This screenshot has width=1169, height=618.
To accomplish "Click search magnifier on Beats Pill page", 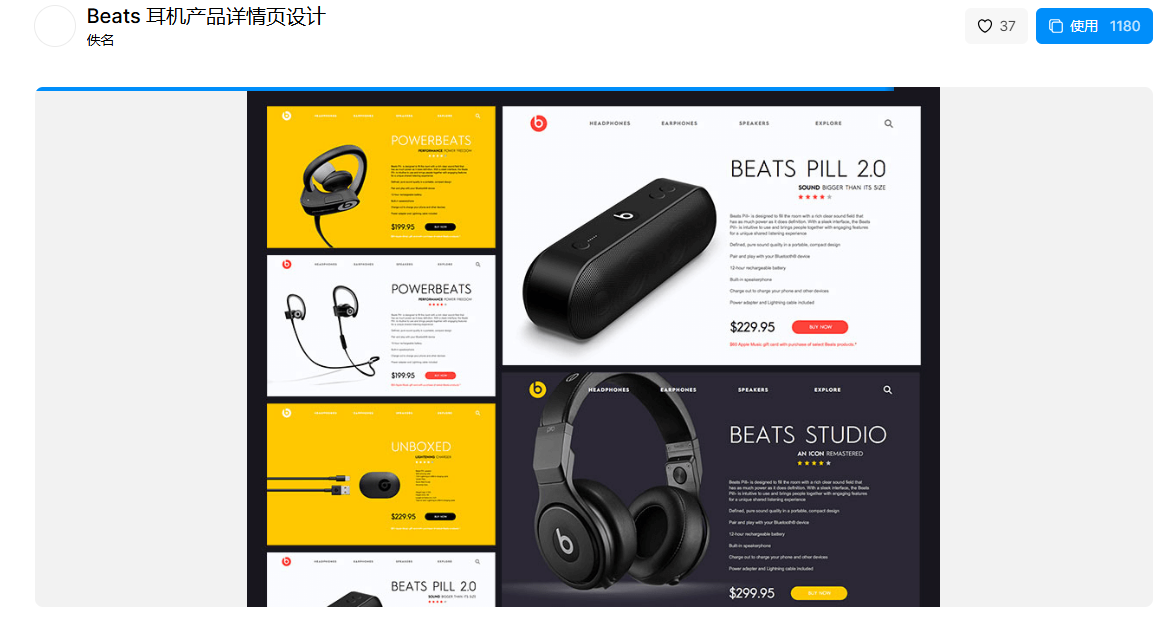I will (889, 124).
